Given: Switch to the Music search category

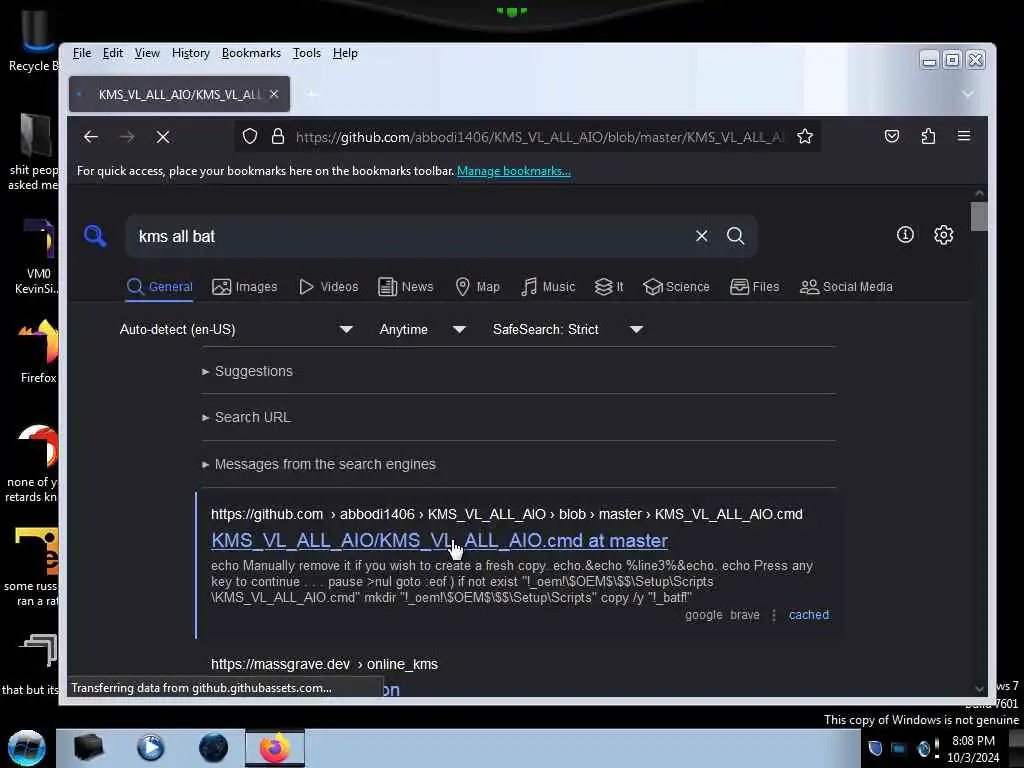Looking at the screenshot, I should tap(548, 287).
